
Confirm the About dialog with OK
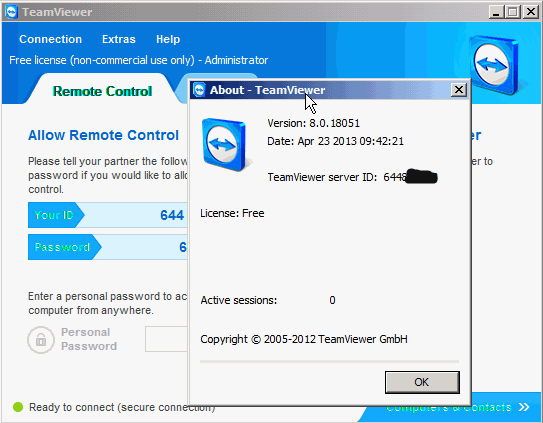click(422, 382)
